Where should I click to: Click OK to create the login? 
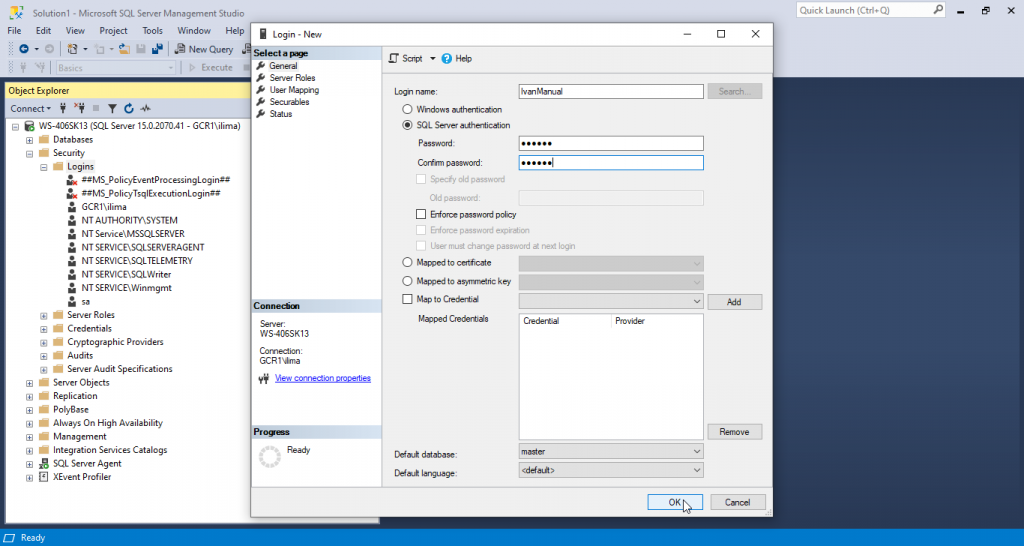click(675, 502)
